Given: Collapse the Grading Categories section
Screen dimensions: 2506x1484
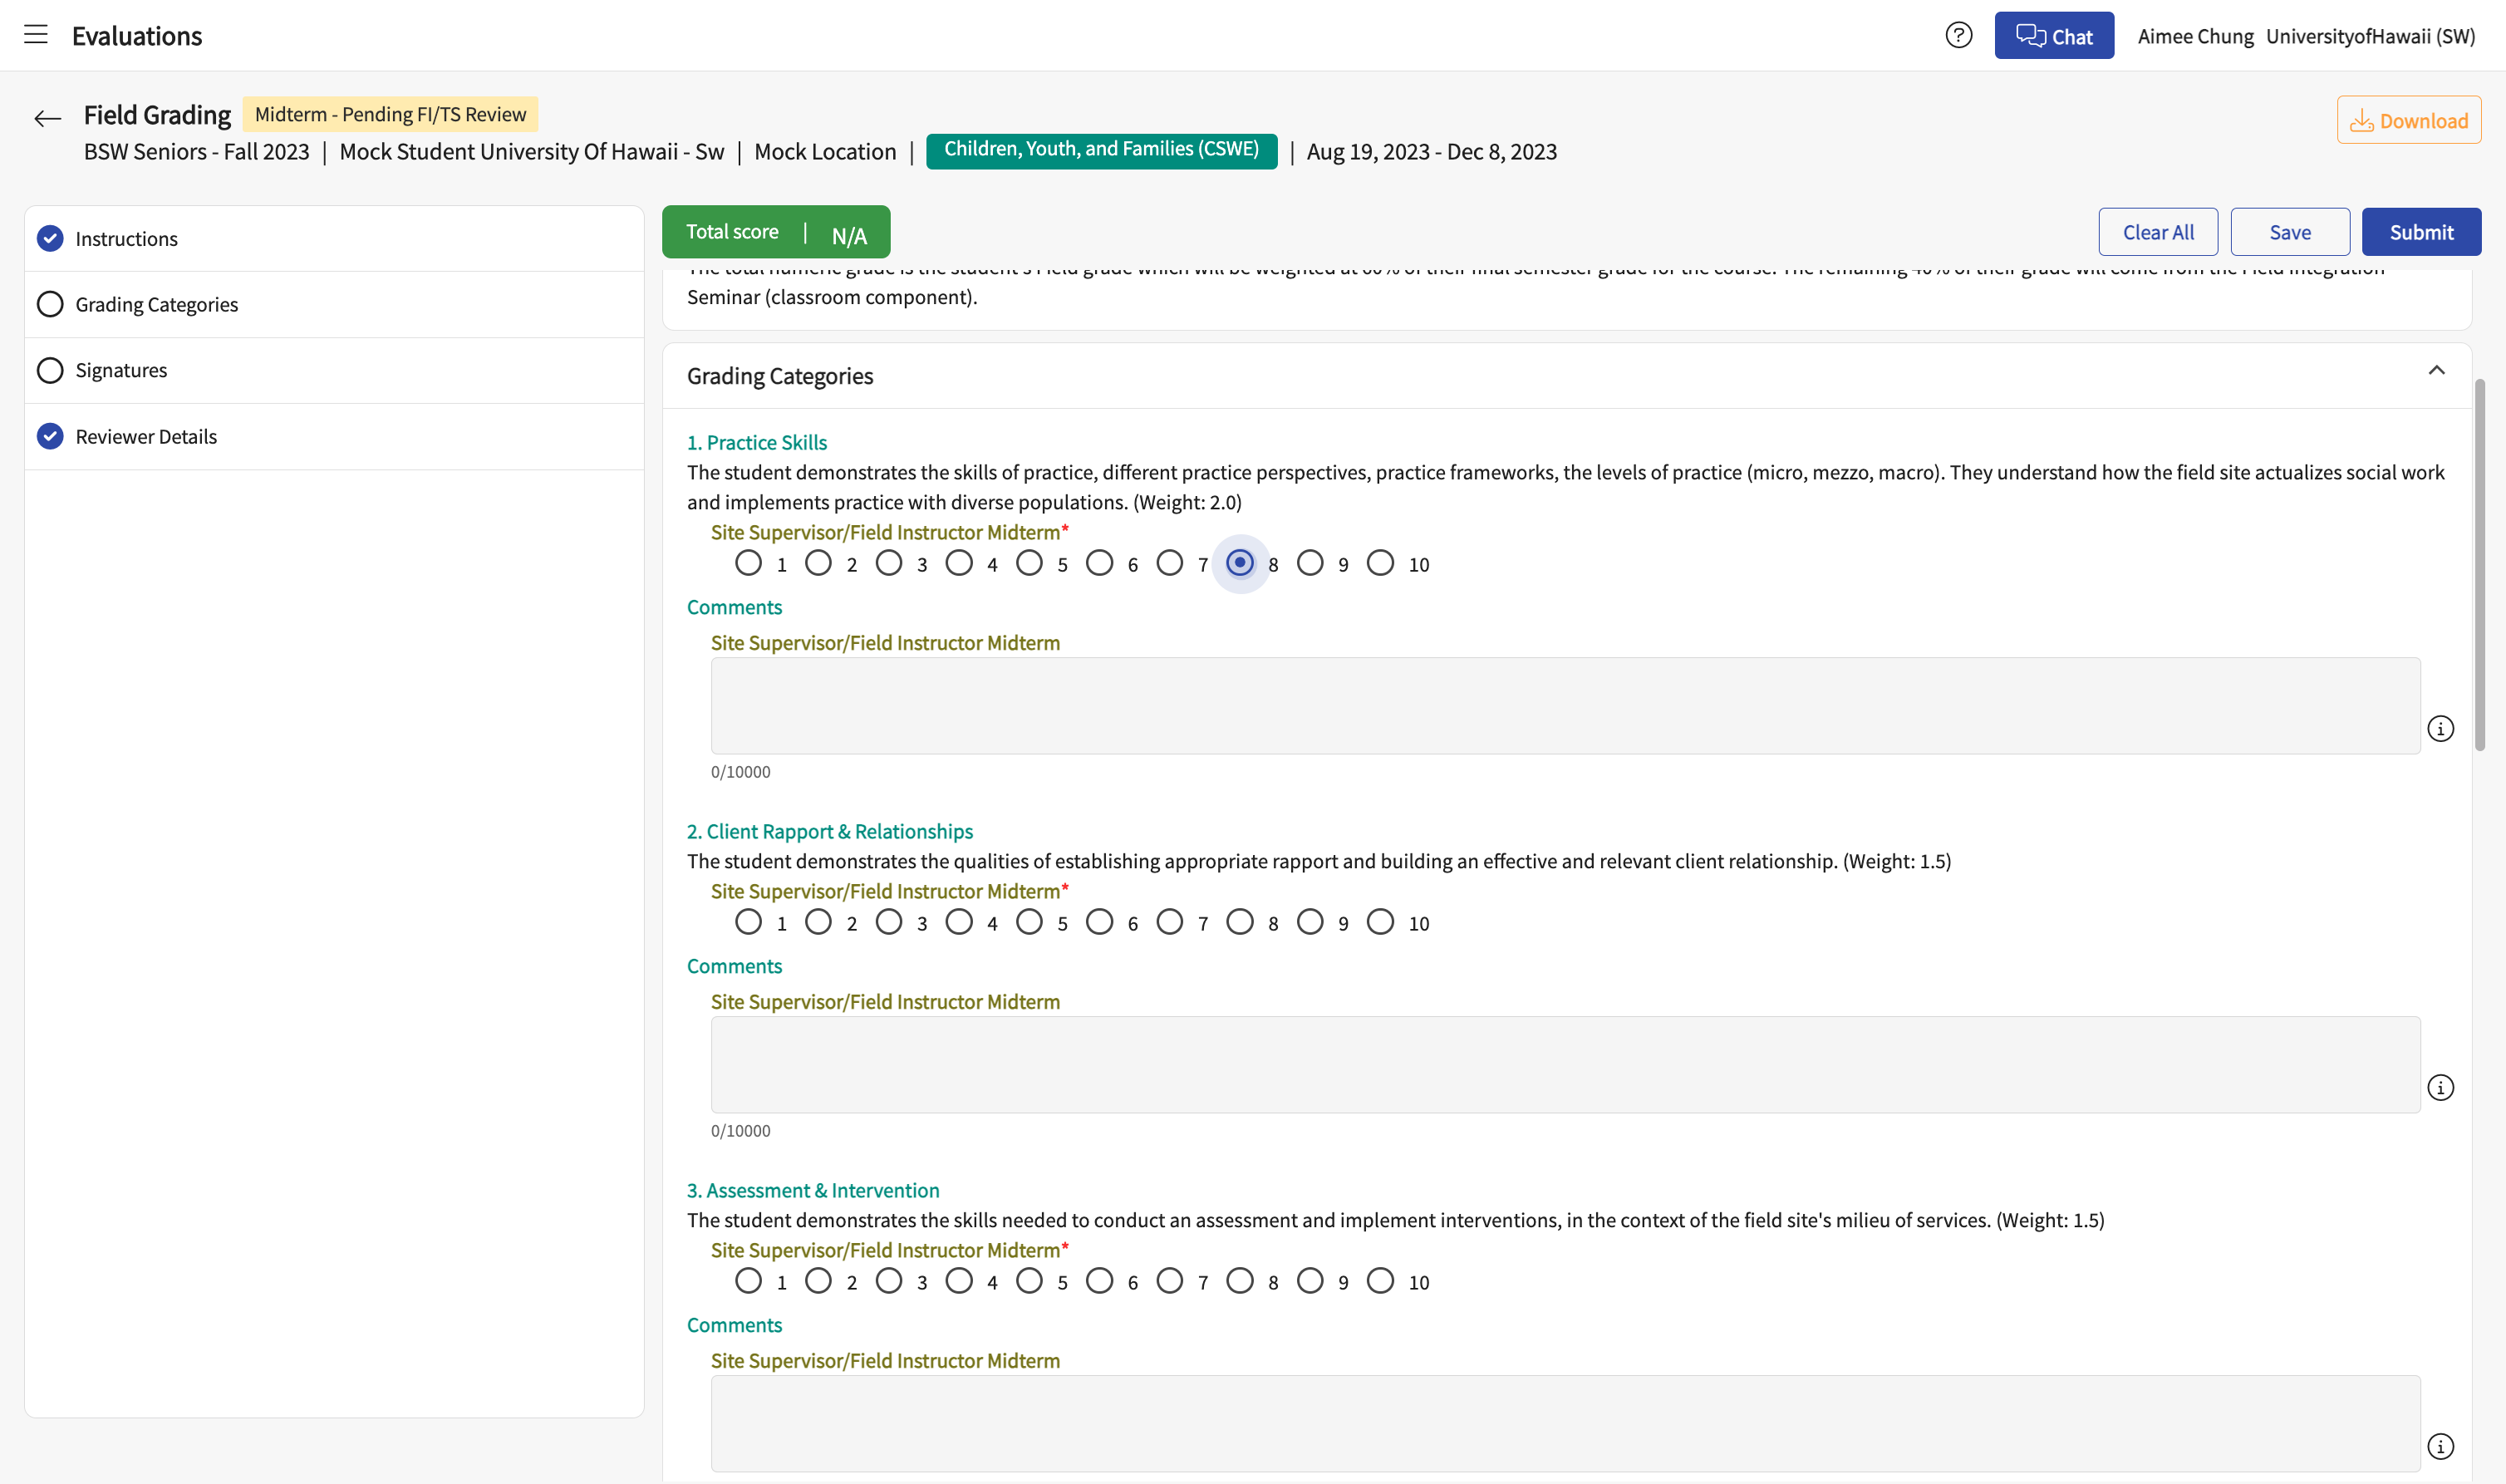Looking at the screenshot, I should pyautogui.click(x=2436, y=371).
